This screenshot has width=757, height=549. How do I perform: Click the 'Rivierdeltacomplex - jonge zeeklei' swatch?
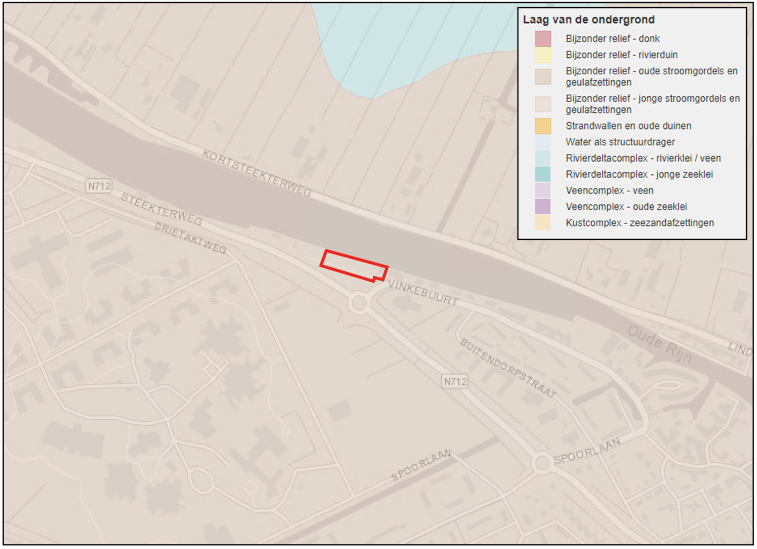(x=543, y=174)
